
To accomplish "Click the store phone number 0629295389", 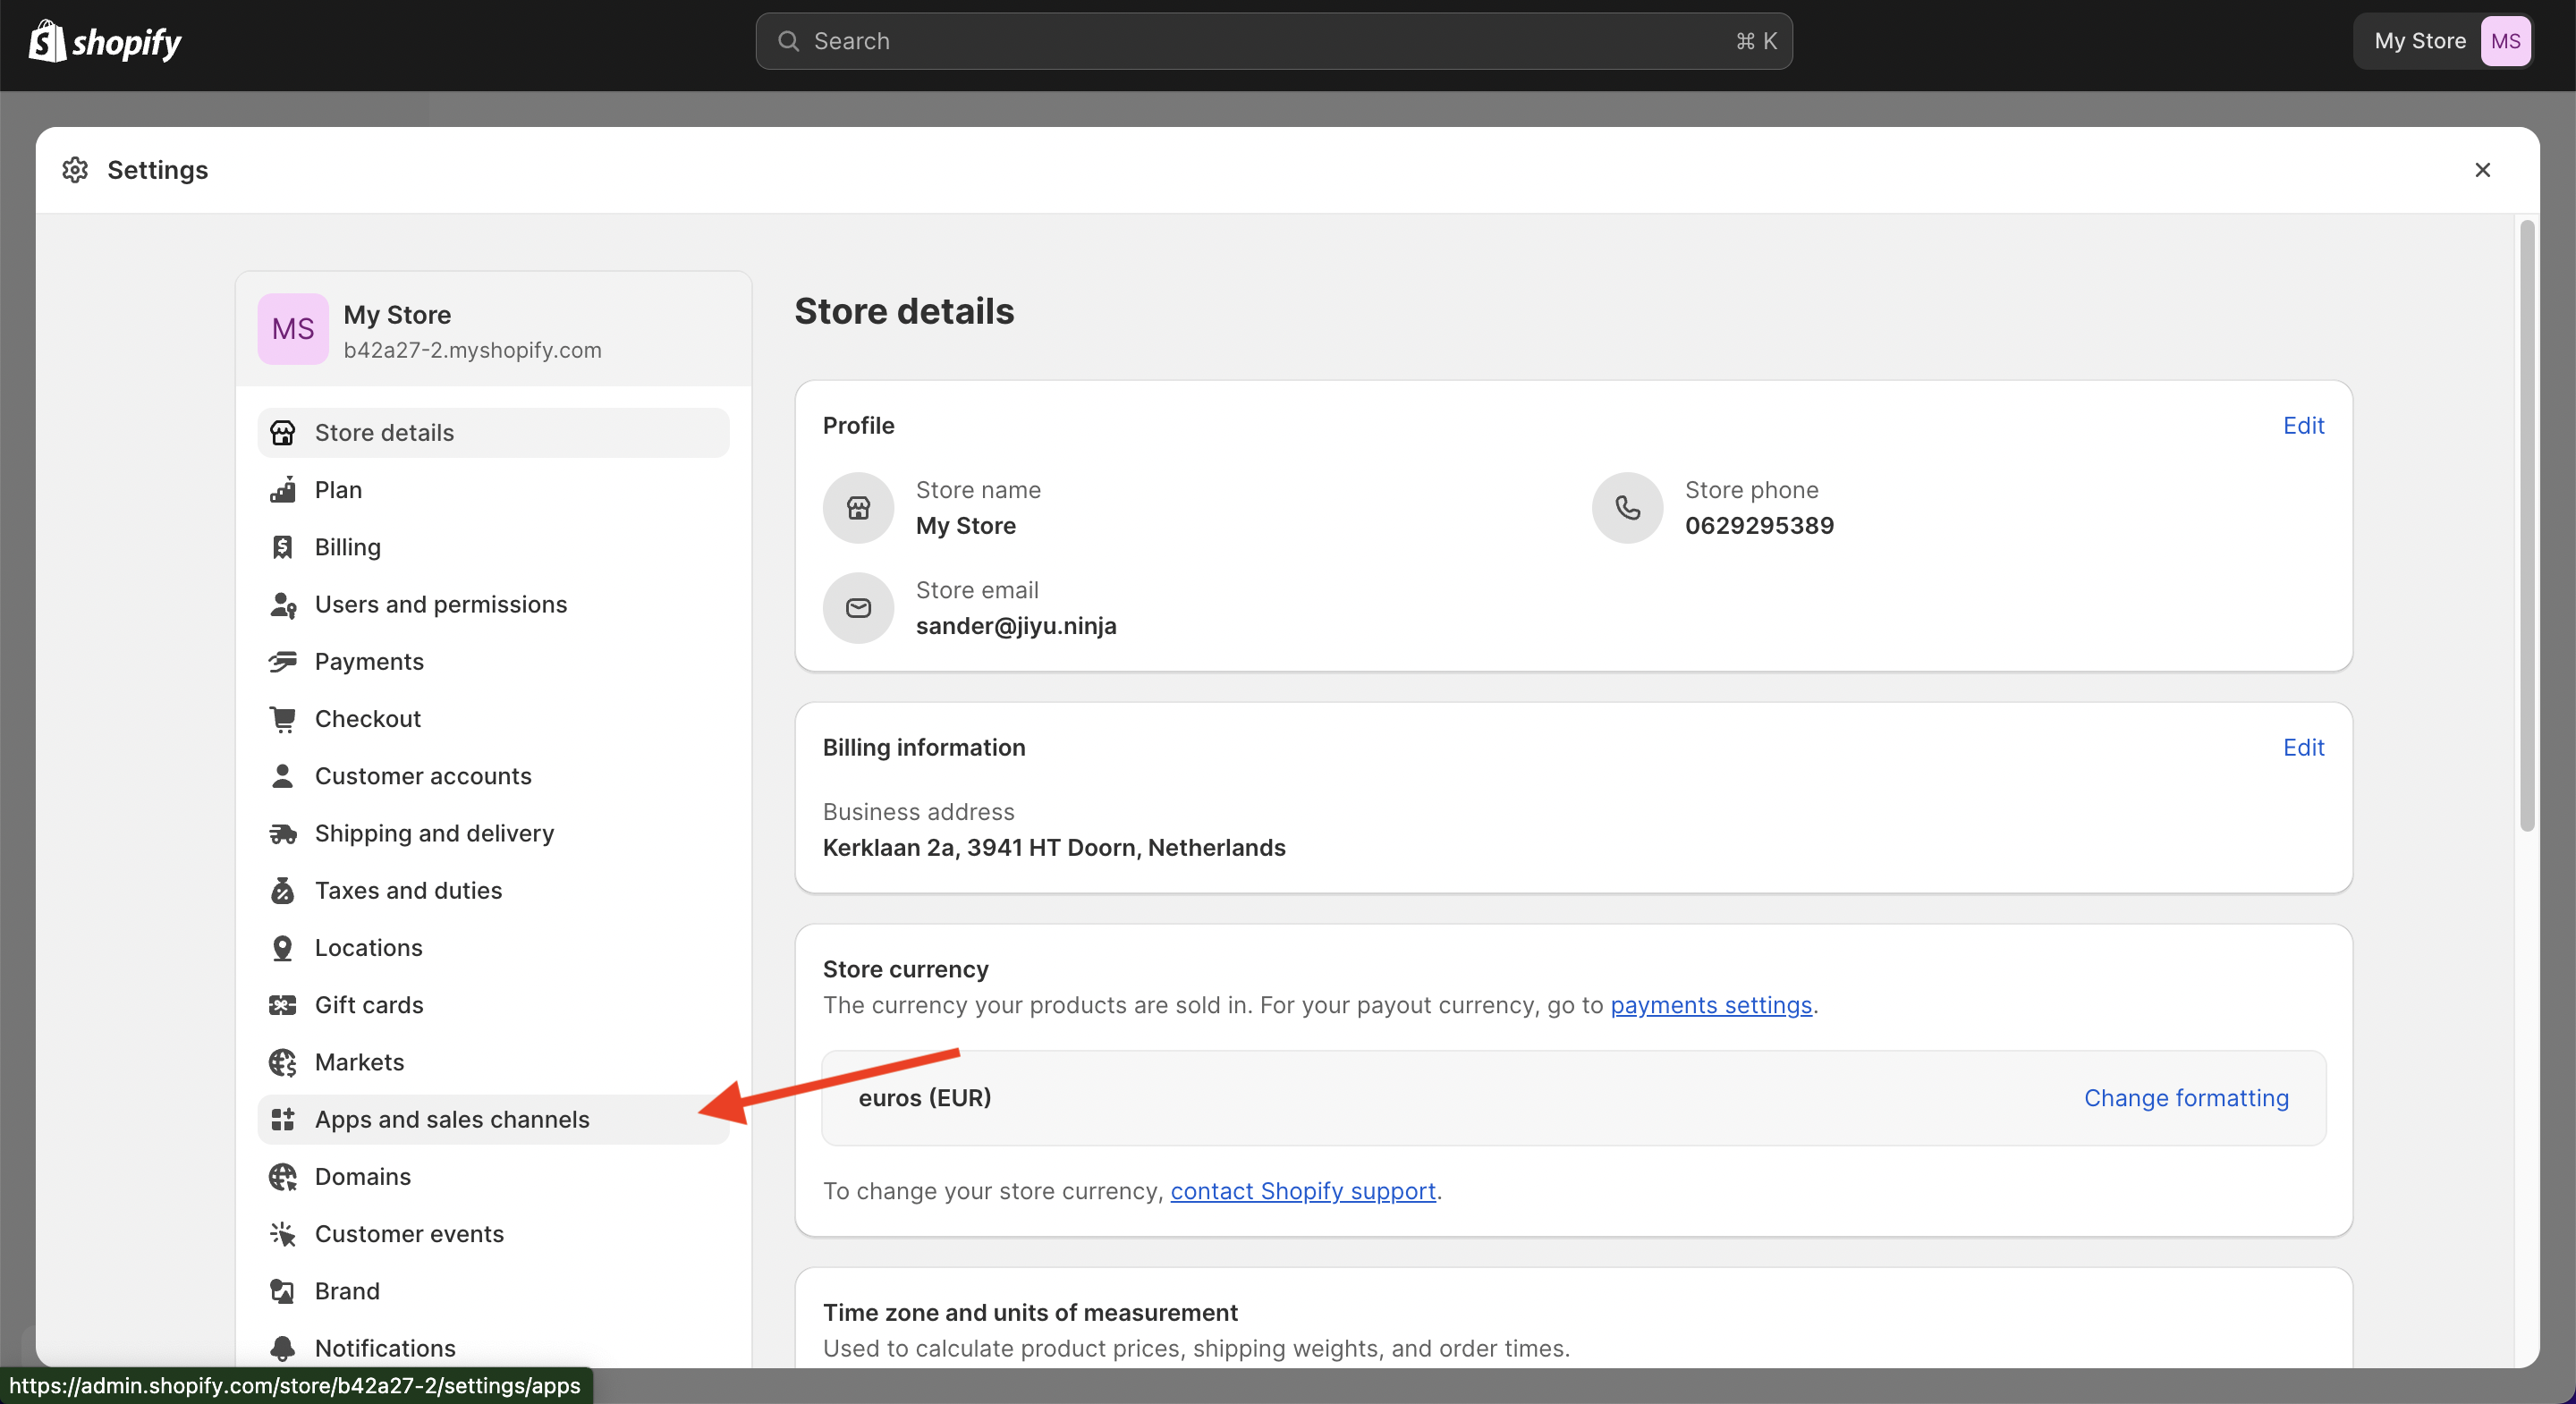I will [x=1759, y=526].
